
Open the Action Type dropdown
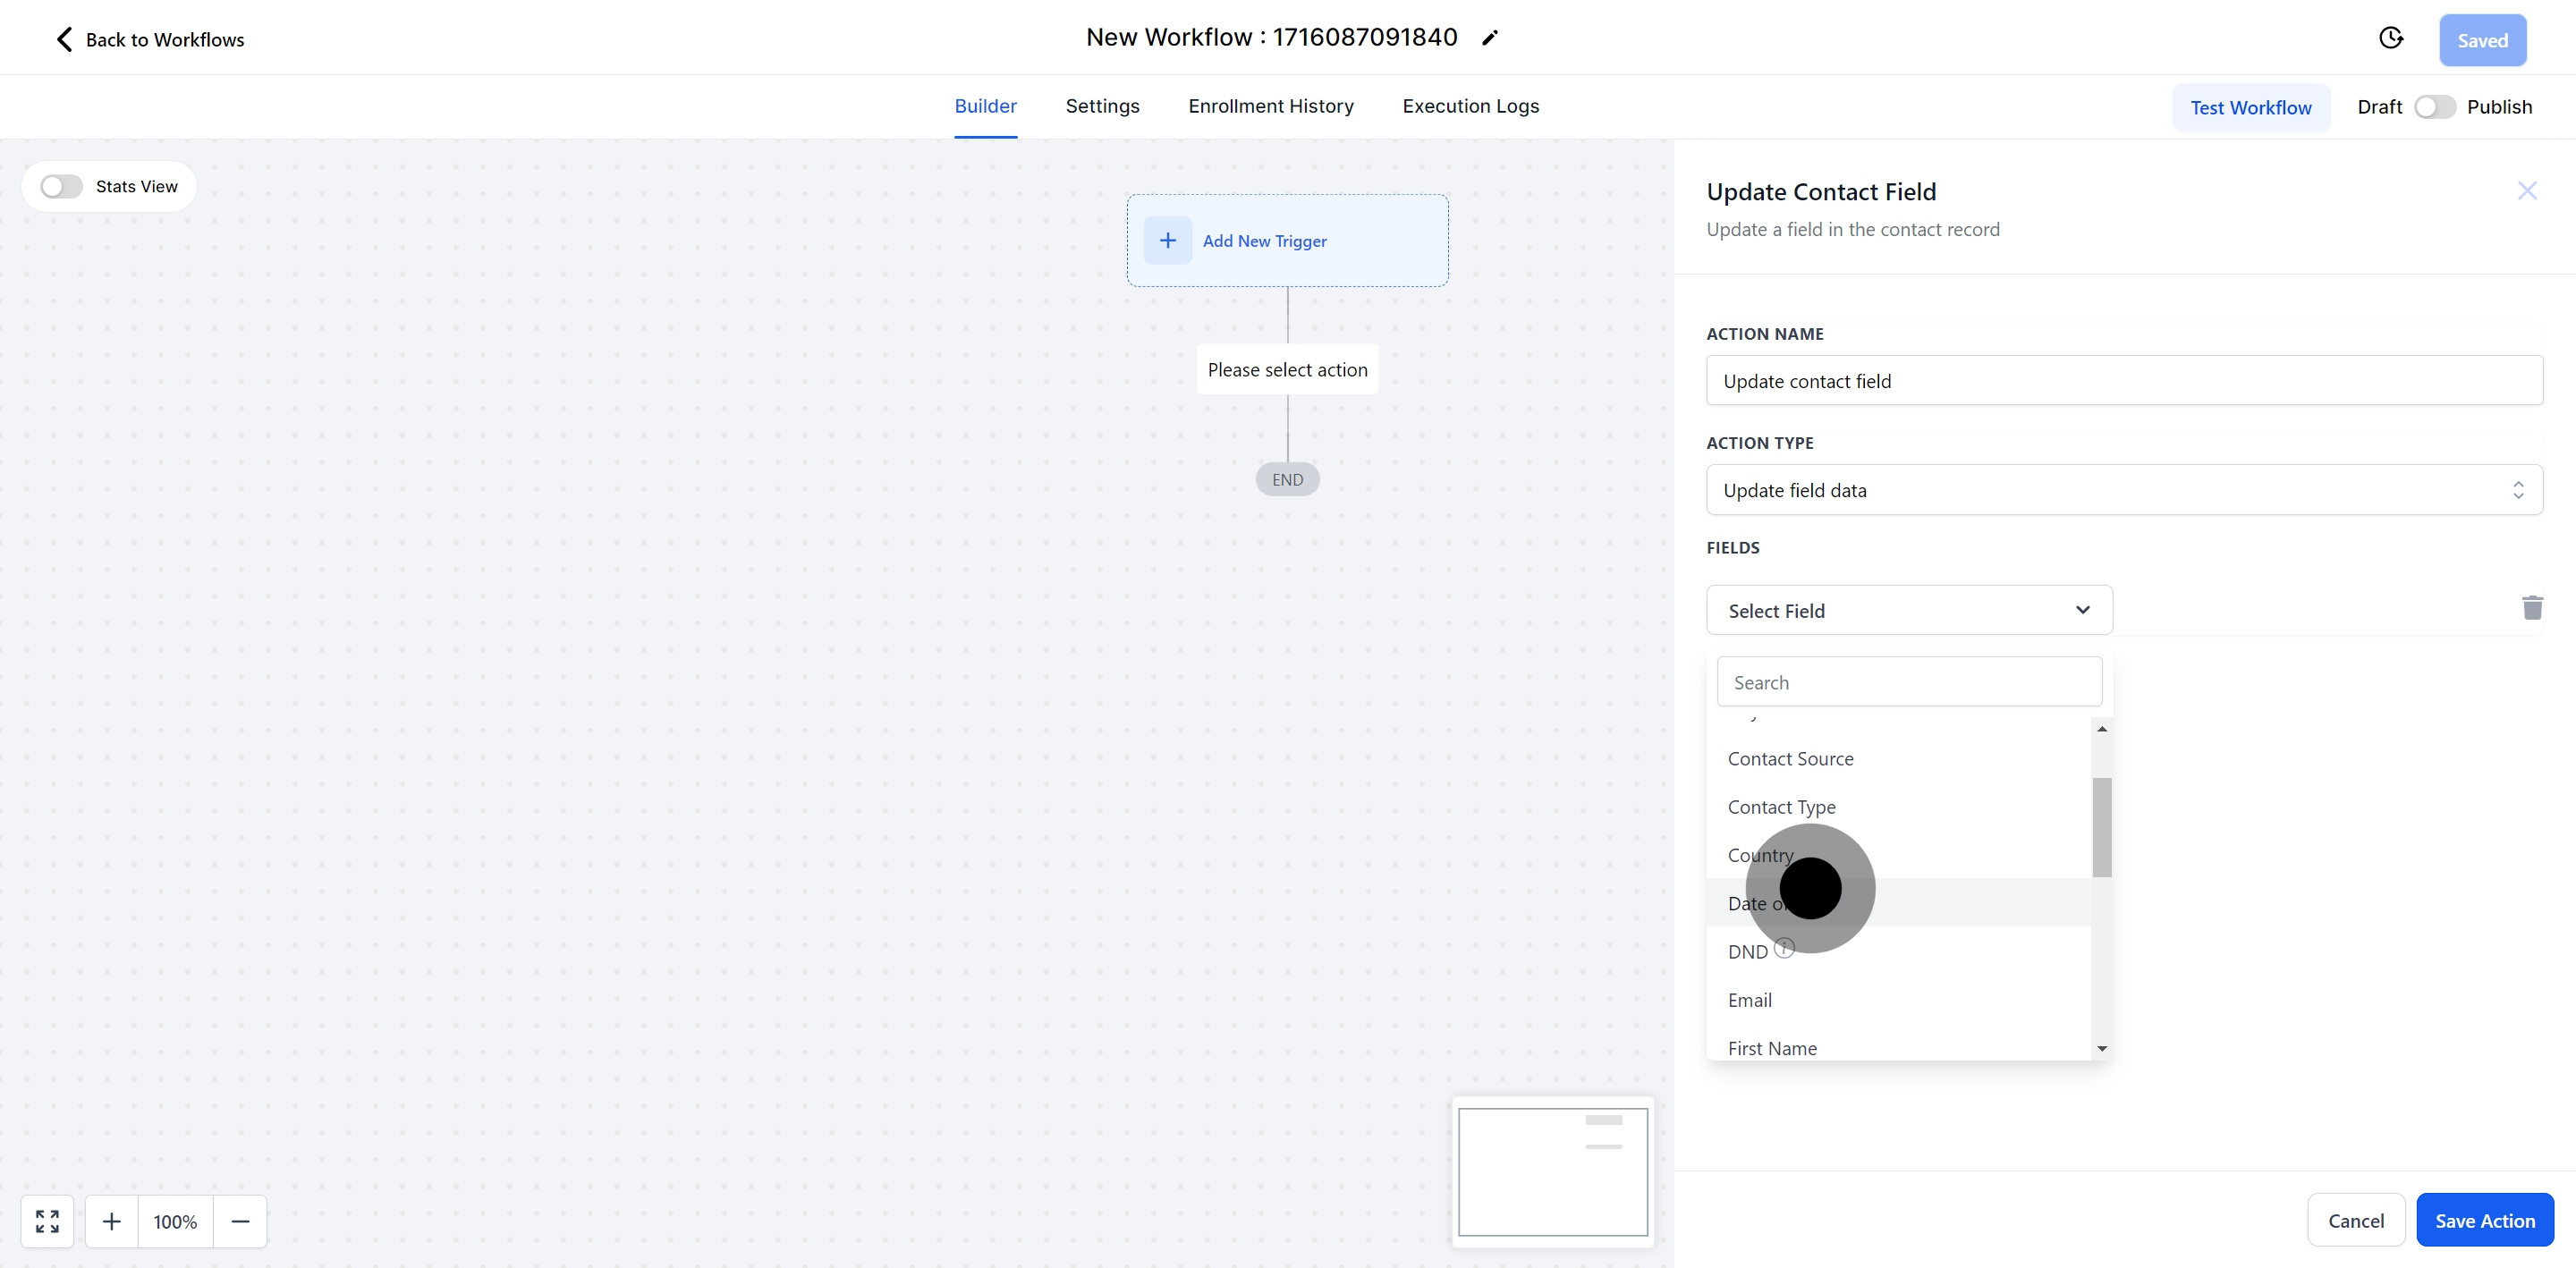tap(2123, 490)
